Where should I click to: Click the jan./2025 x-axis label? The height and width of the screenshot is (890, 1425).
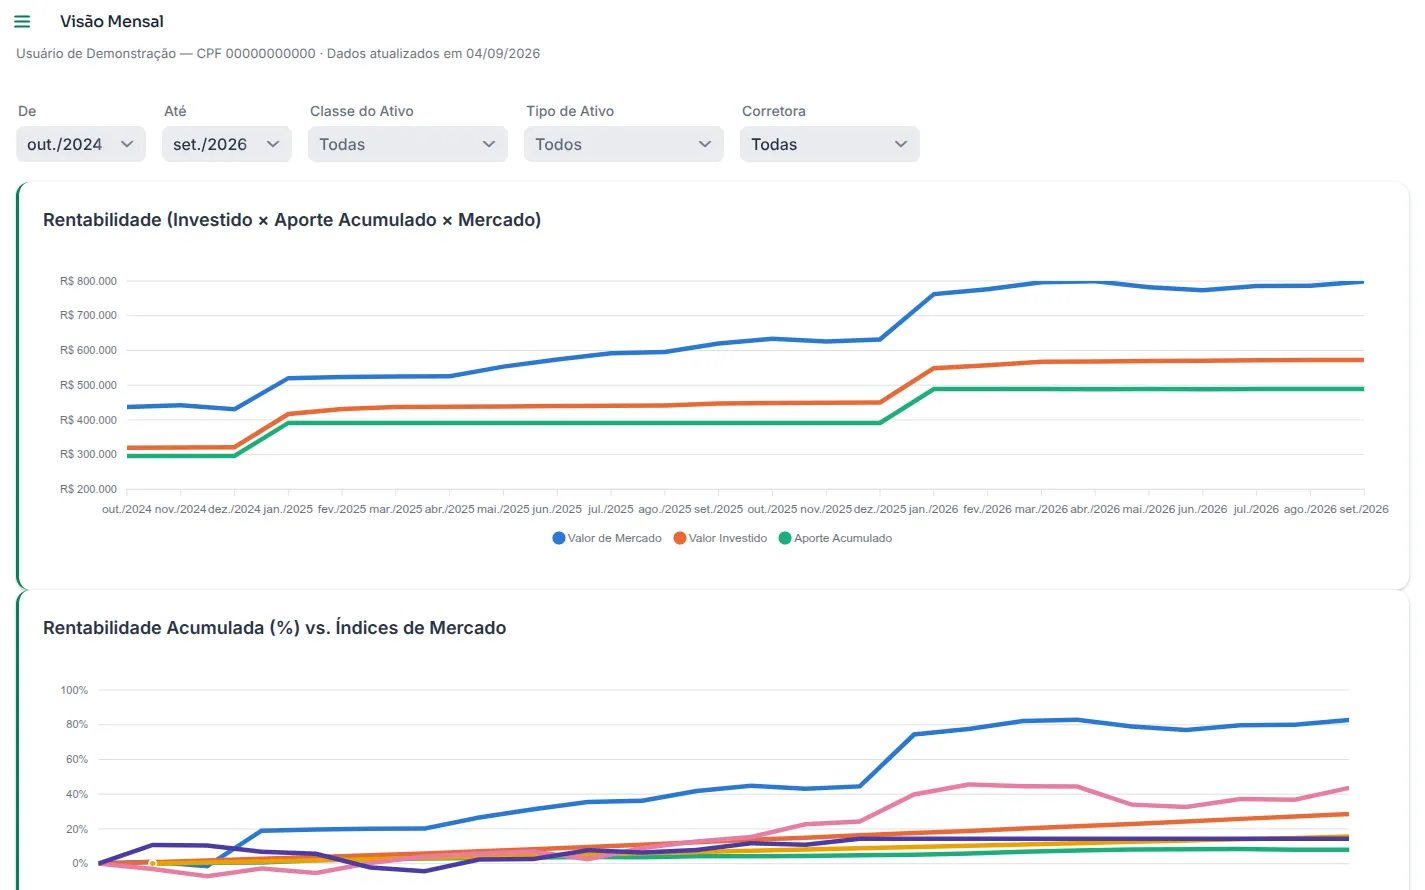pos(288,509)
